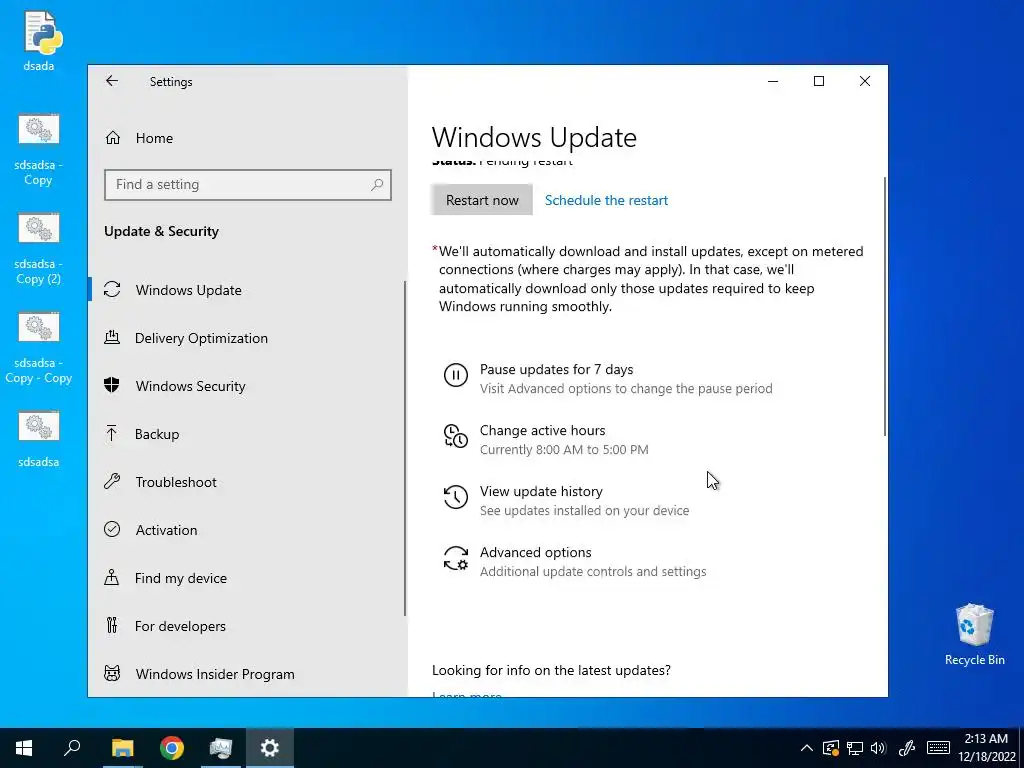Viewport: 1024px width, 768px height.
Task: Open Advanced options
Action: 575,562
